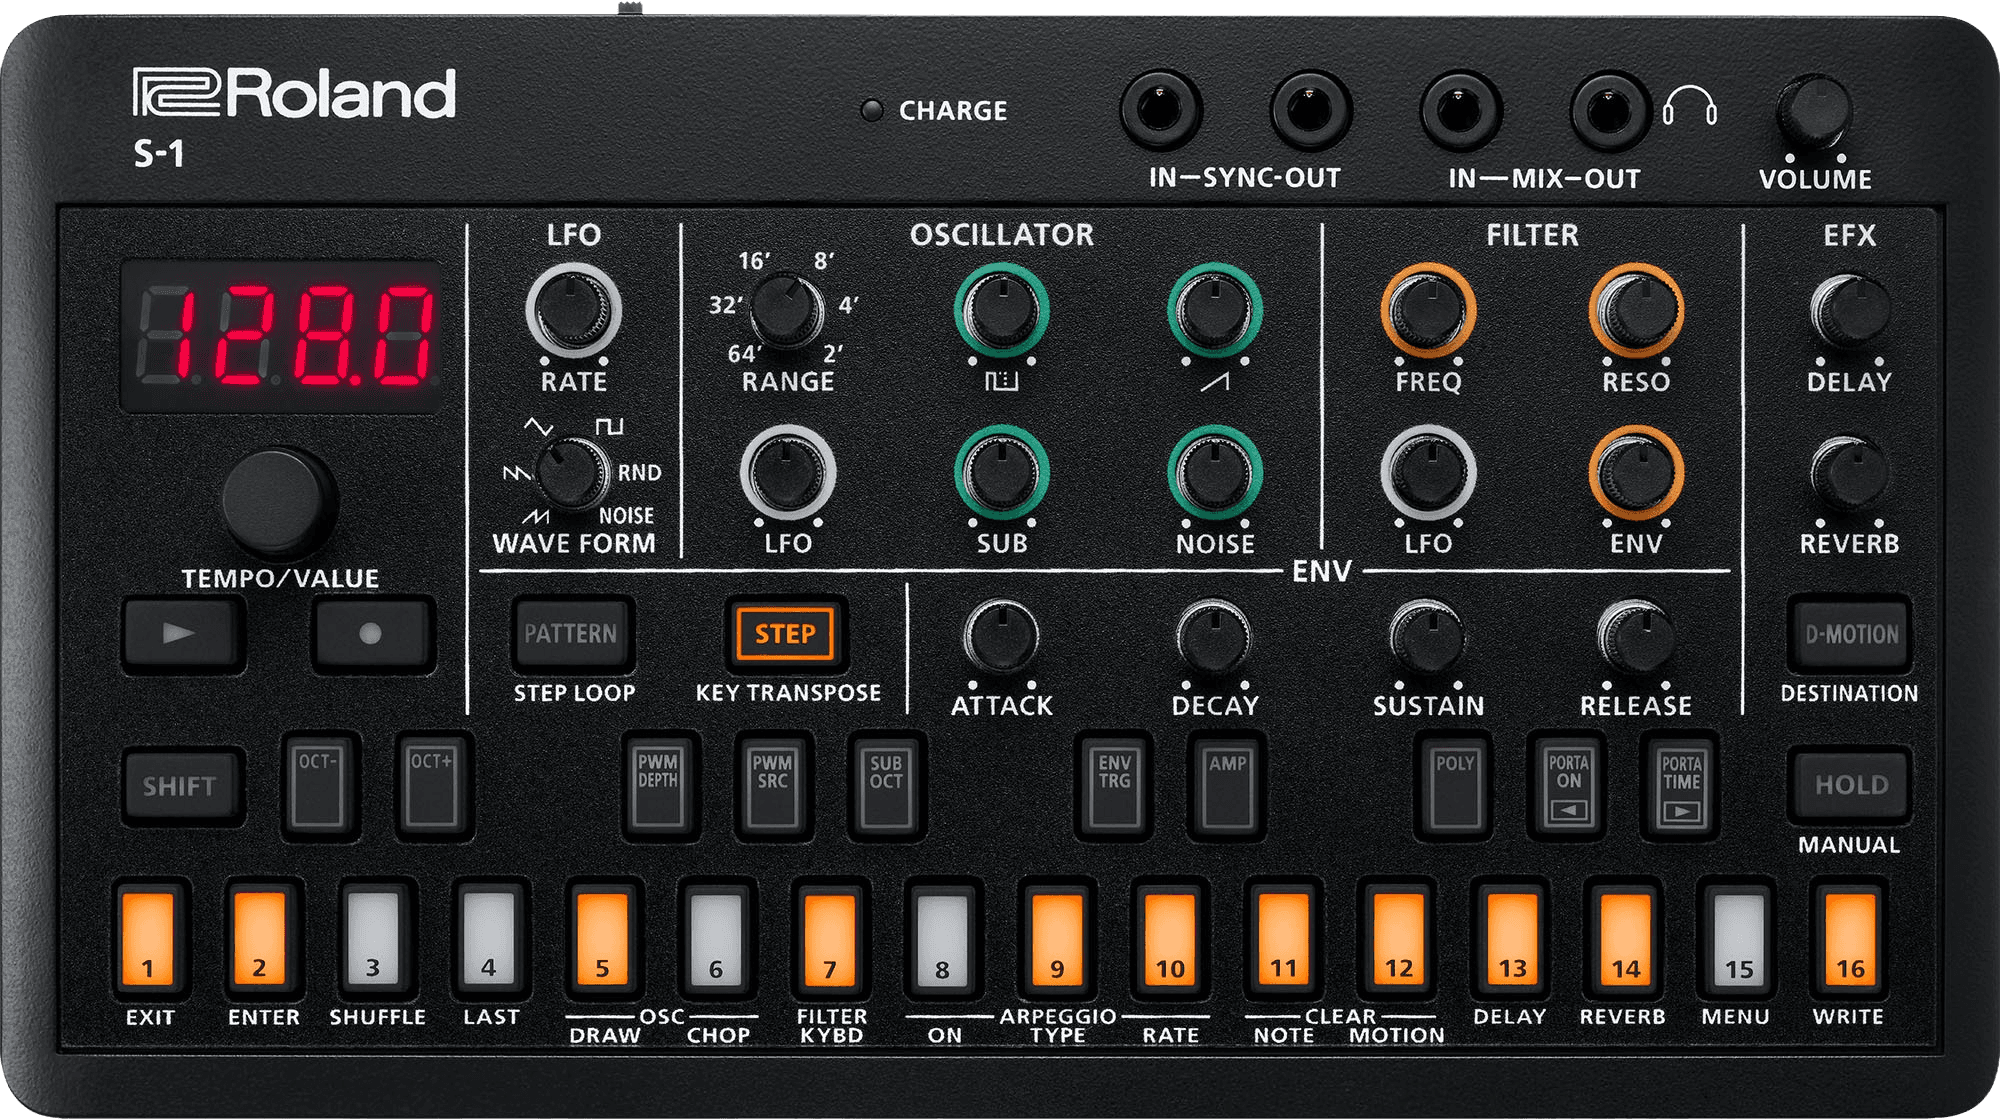Click the VOLUME knob

point(1814,112)
